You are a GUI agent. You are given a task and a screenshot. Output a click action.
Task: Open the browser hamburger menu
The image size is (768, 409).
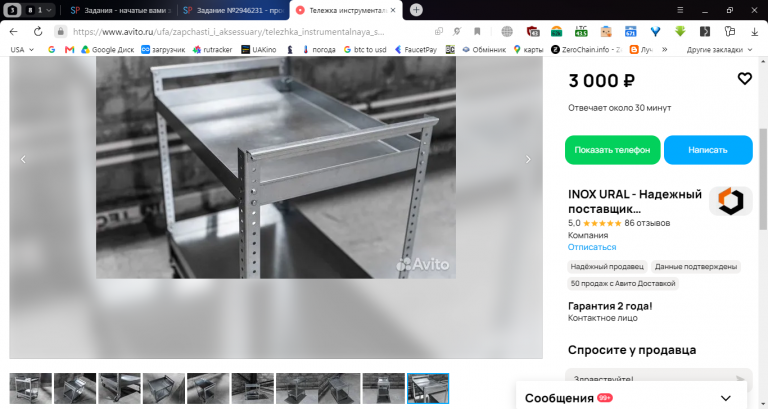(x=680, y=10)
